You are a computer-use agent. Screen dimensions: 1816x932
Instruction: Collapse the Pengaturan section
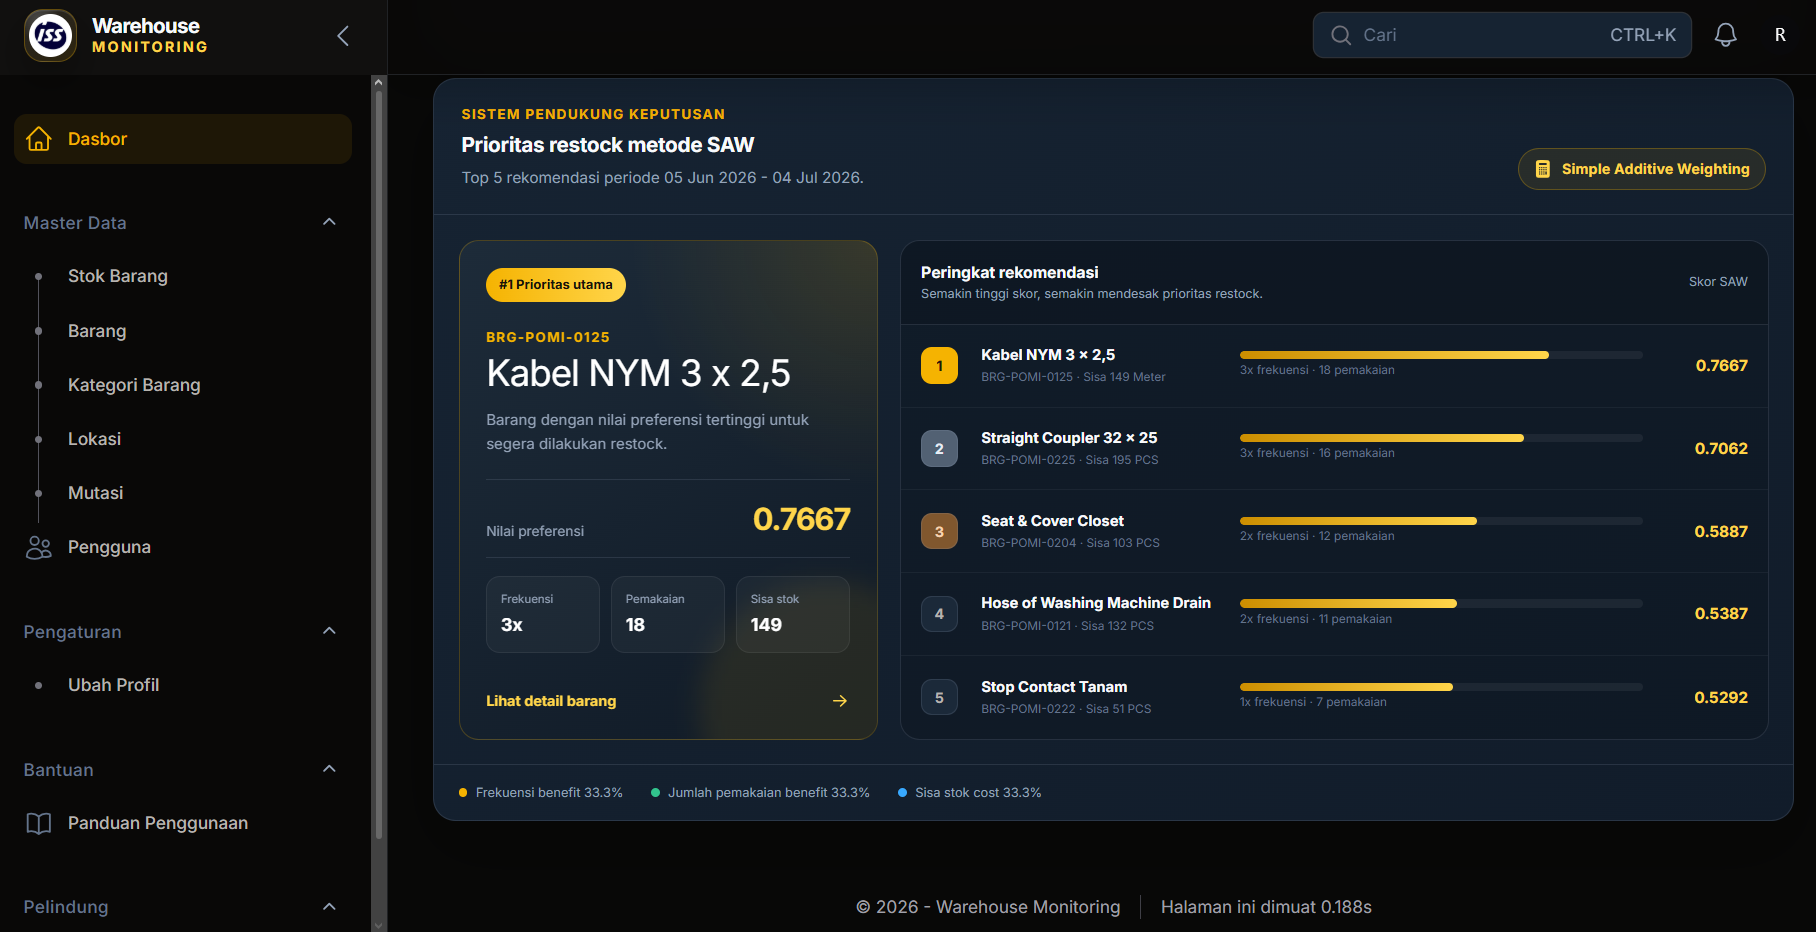(330, 631)
